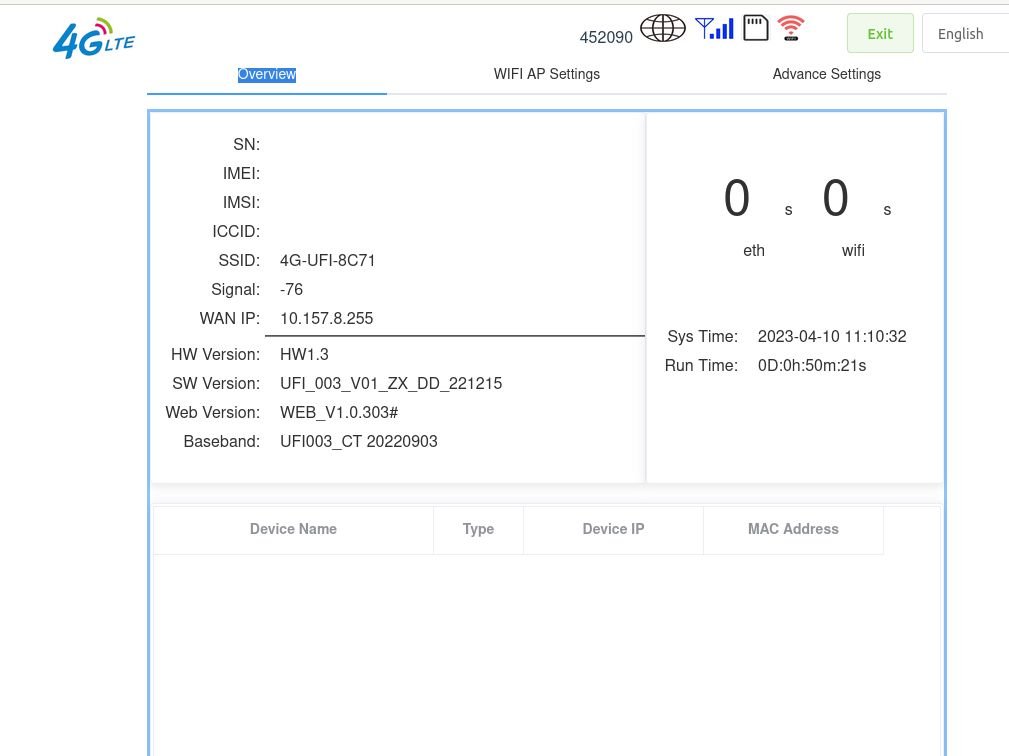
Task: Click the Run Time value
Action: coord(812,366)
